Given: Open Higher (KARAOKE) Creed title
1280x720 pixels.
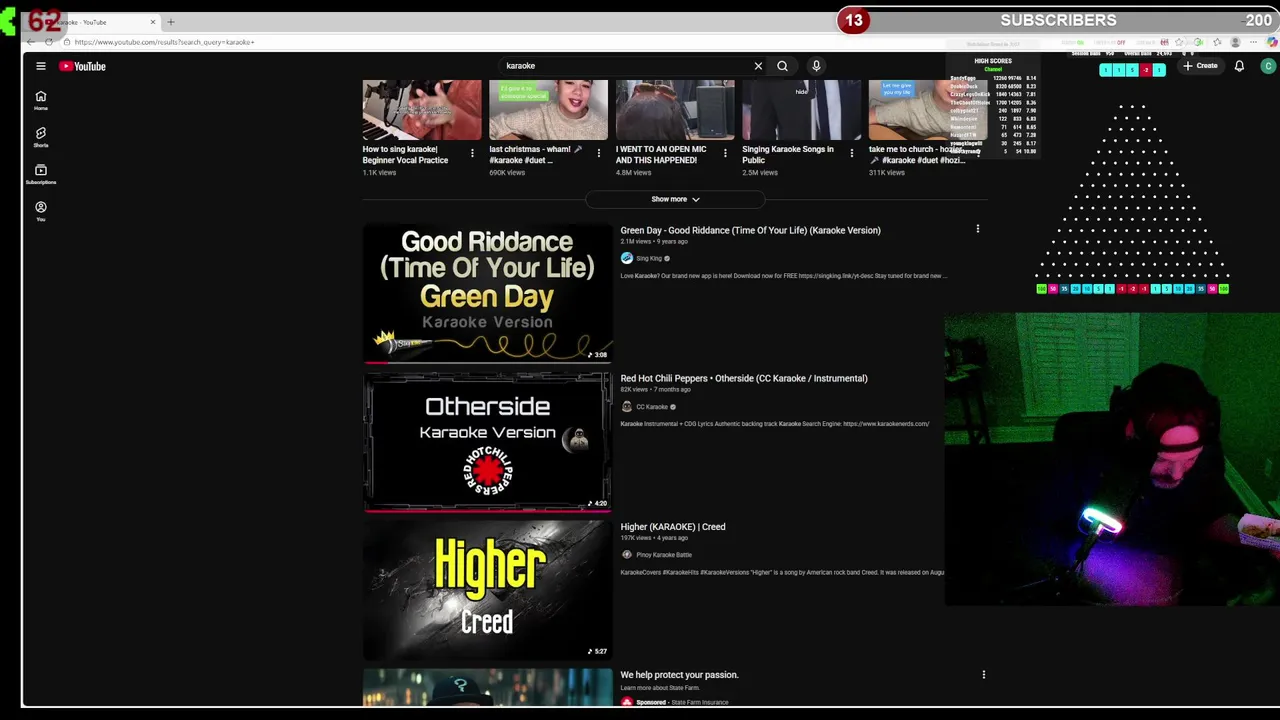Looking at the screenshot, I should point(673,526).
